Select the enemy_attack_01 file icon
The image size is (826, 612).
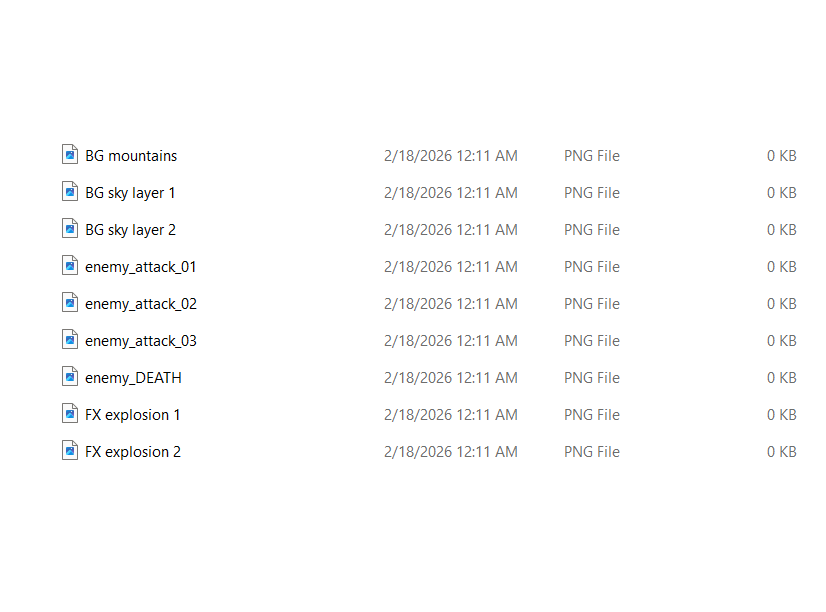(70, 266)
